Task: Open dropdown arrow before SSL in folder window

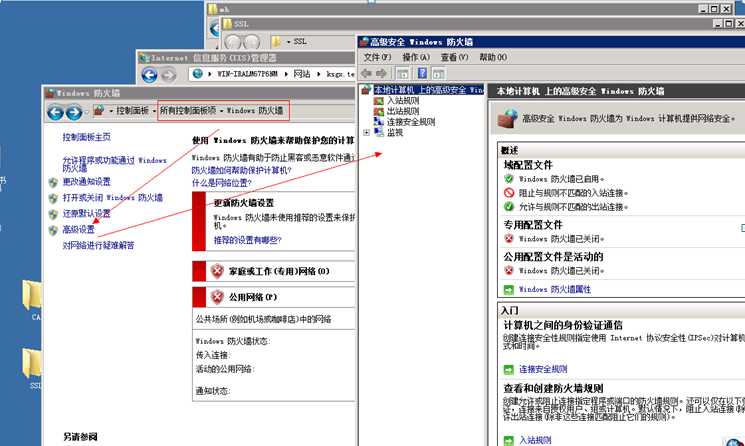Action: point(288,42)
